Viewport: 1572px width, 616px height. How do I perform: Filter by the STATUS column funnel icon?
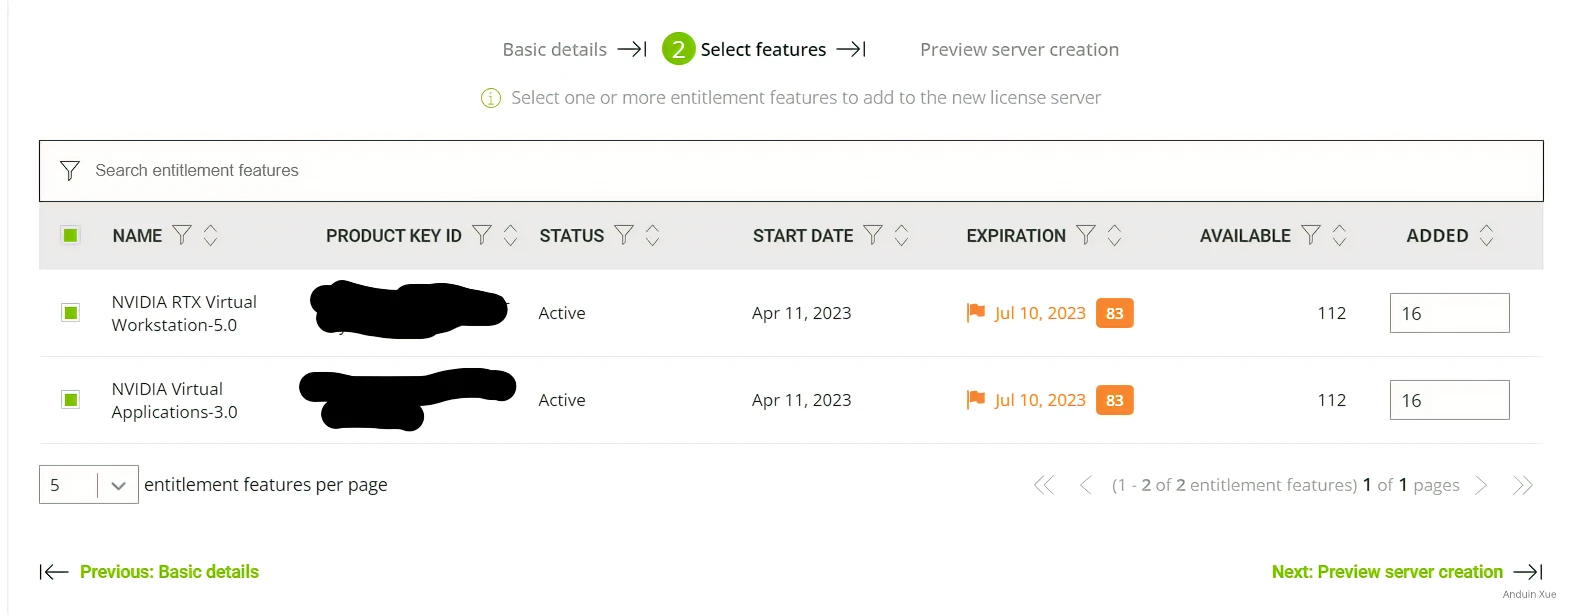(x=624, y=235)
